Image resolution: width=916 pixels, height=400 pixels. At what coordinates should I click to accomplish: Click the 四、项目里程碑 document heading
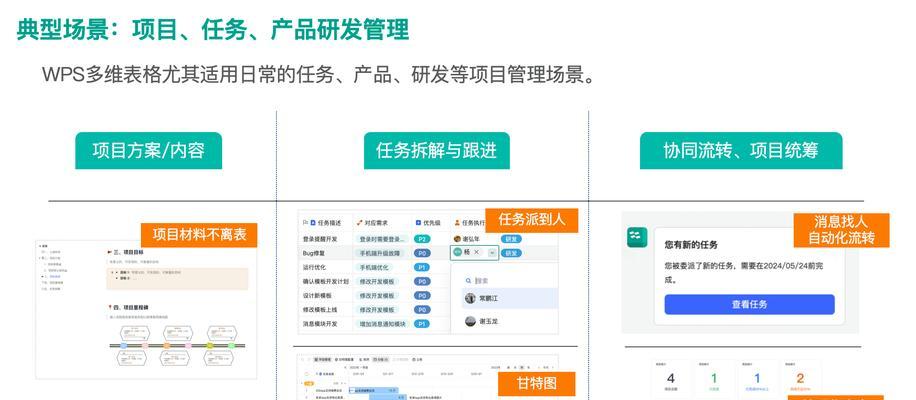click(x=129, y=307)
